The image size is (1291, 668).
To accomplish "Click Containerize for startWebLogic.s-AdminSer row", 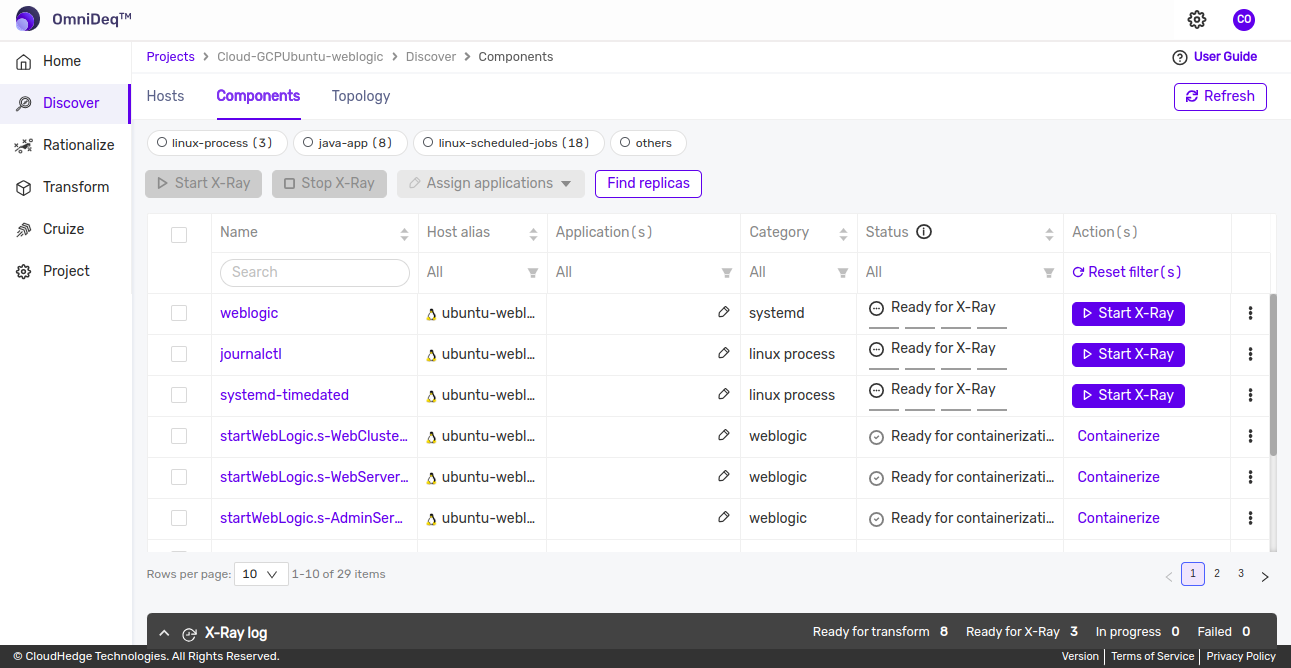I will click(1118, 518).
